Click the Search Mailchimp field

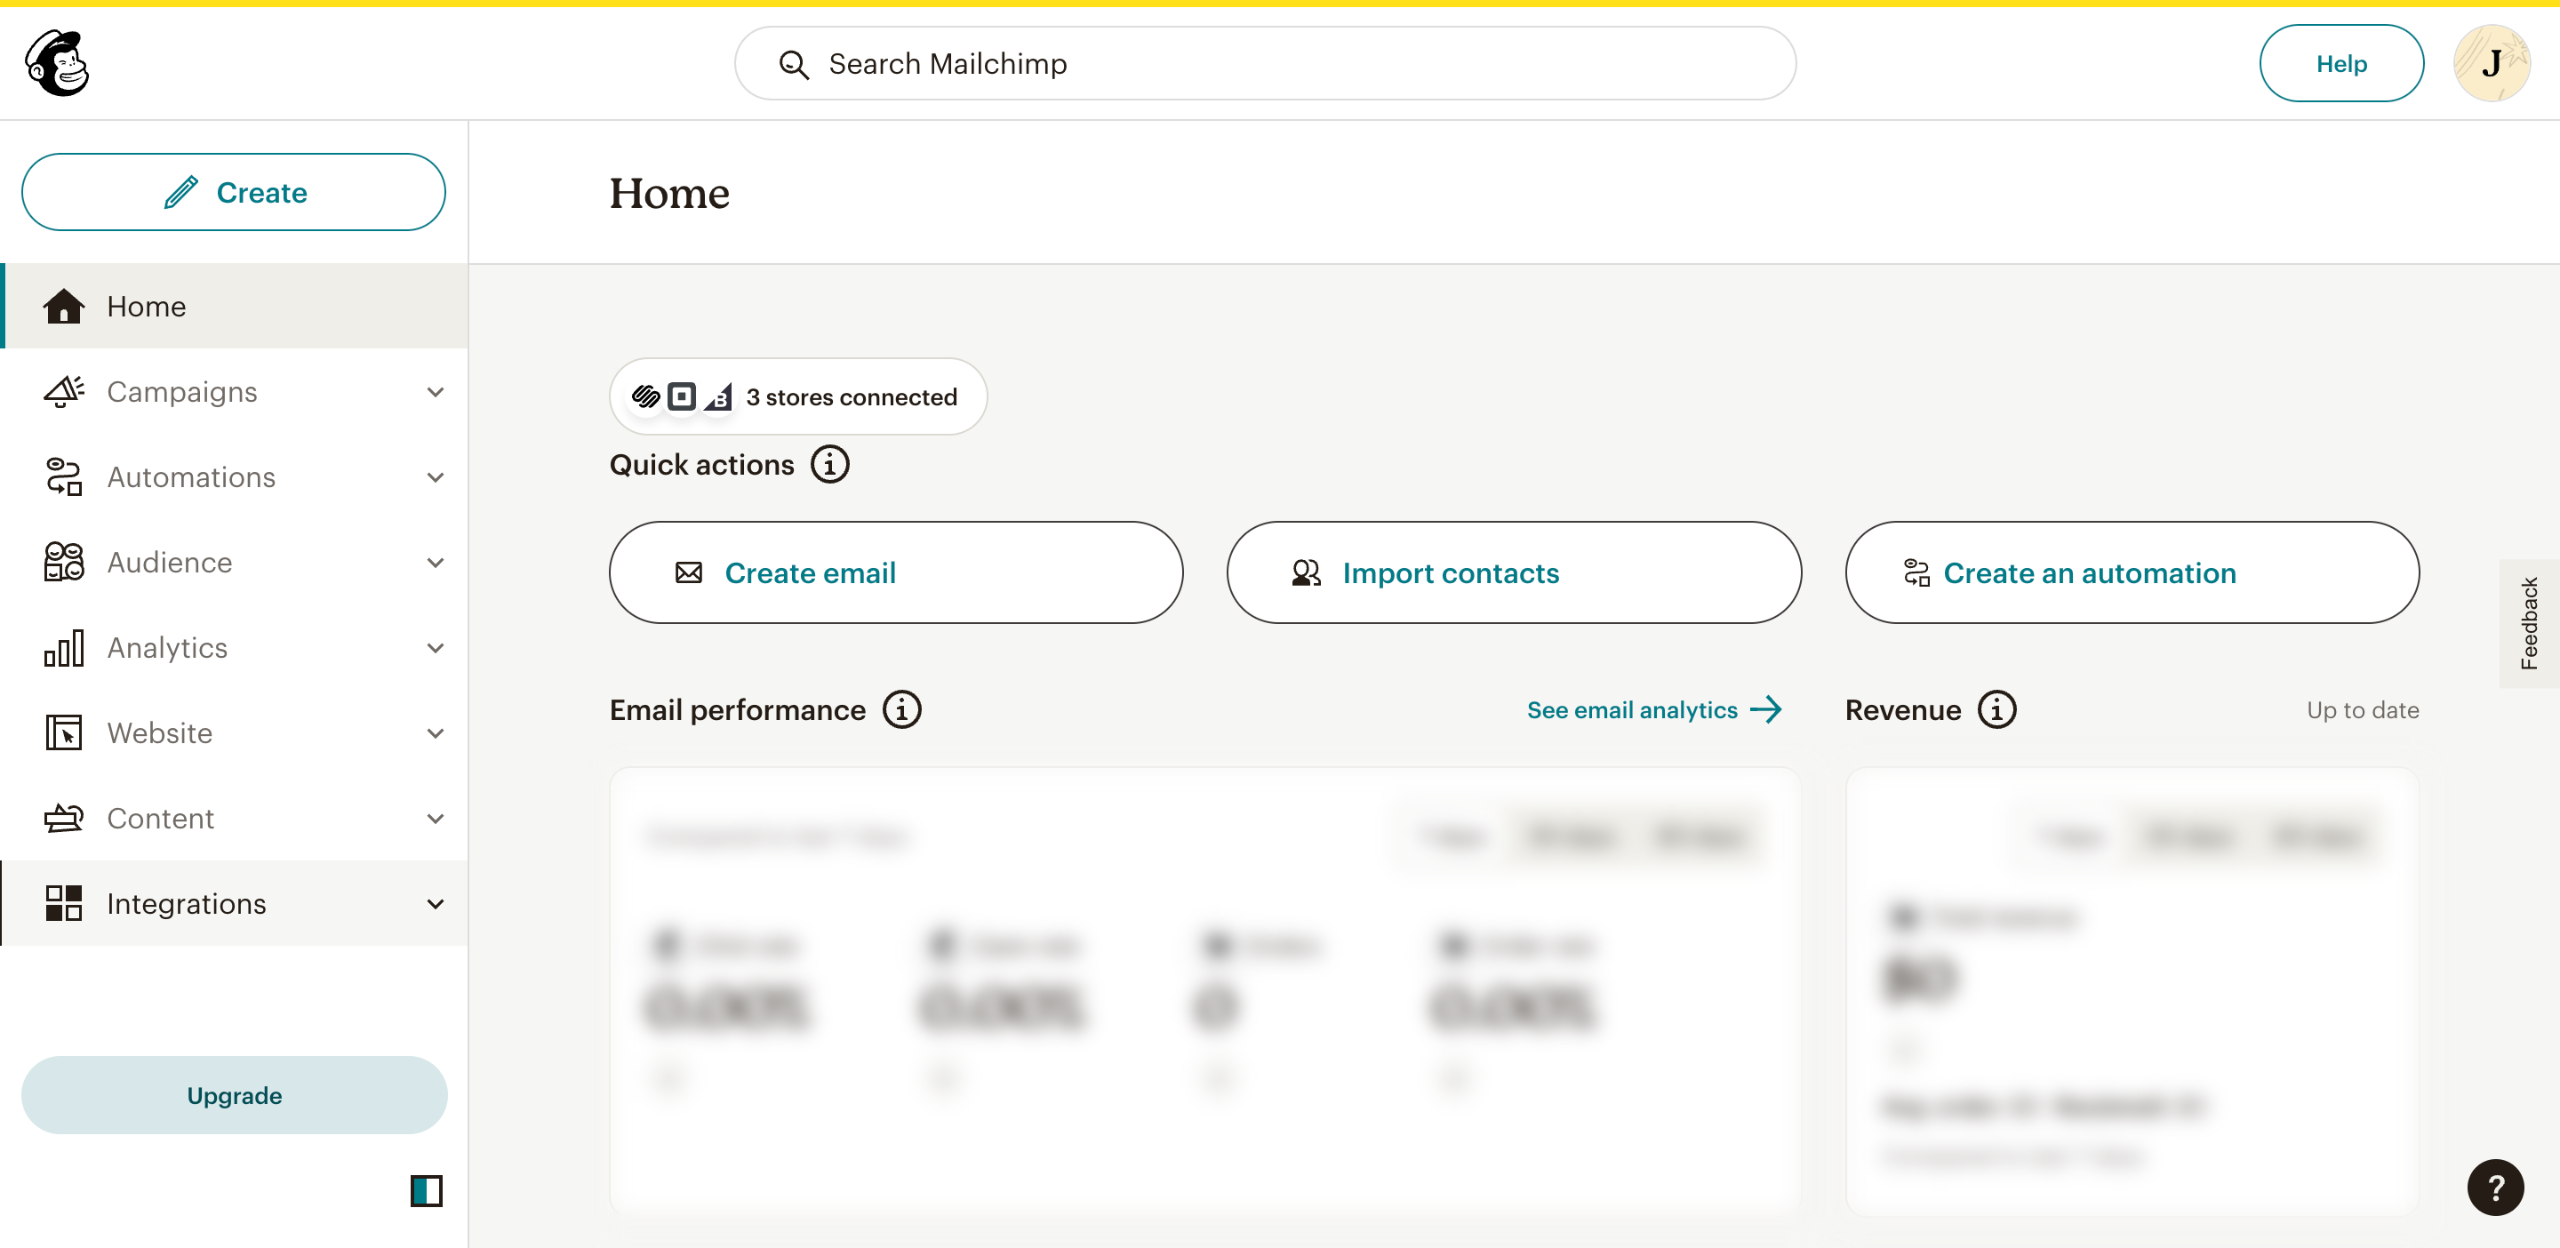tap(1265, 64)
